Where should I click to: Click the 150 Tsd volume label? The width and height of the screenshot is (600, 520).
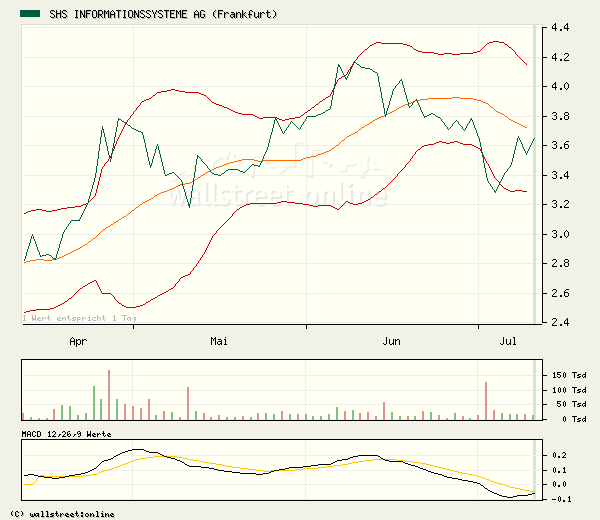coord(569,375)
